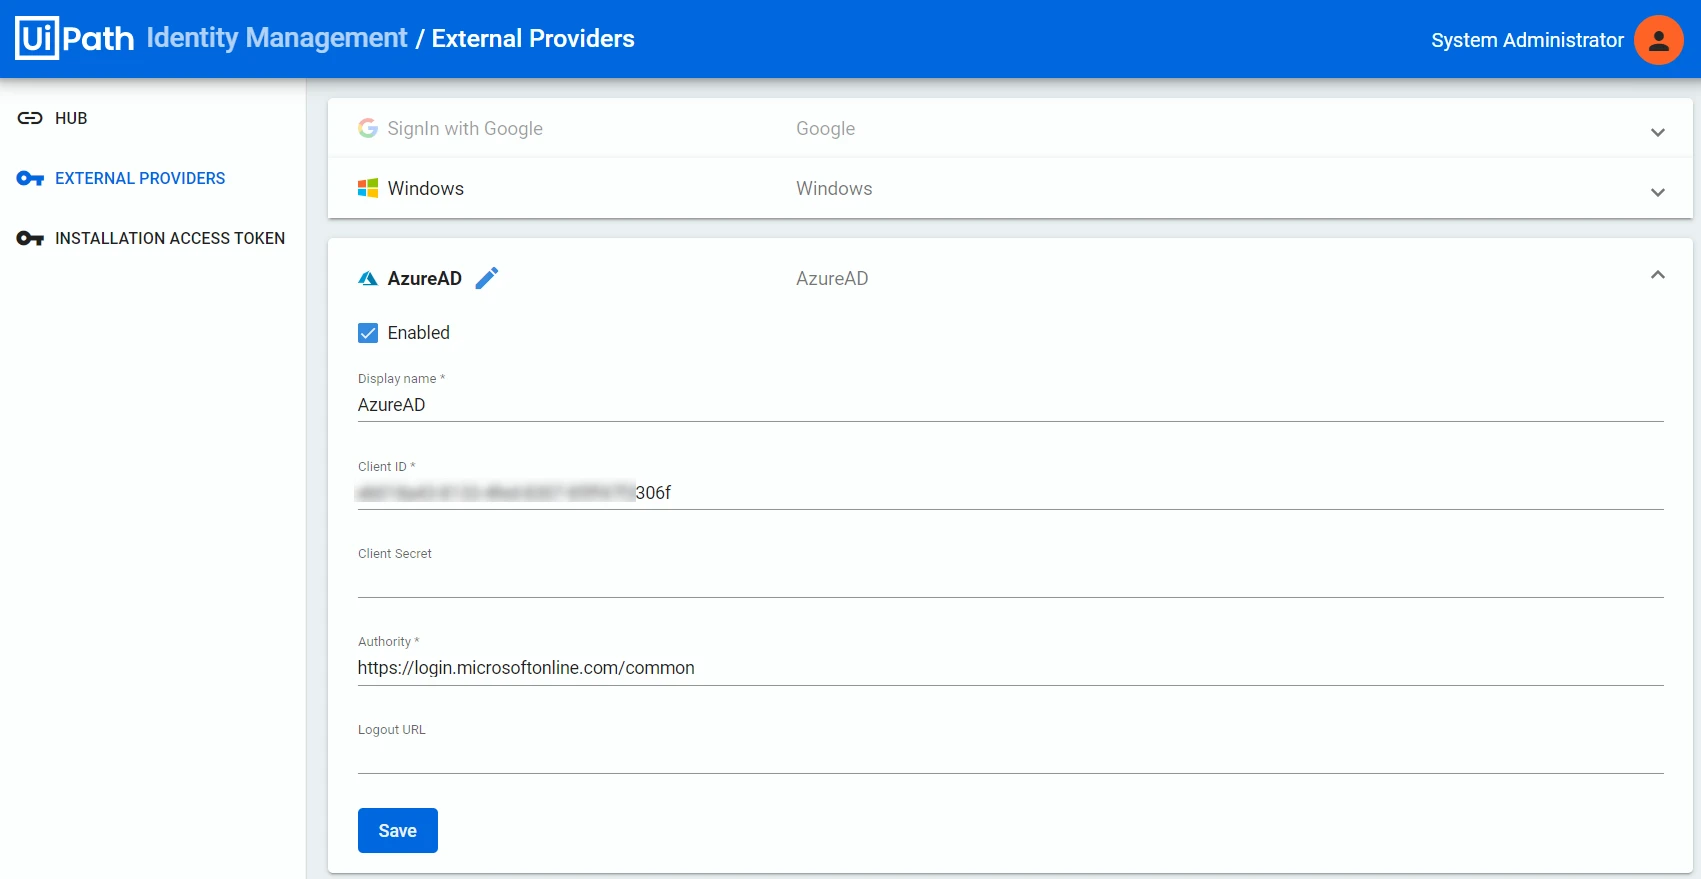The height and width of the screenshot is (879, 1701).
Task: Focus the Client Secret field
Action: click(x=1010, y=581)
